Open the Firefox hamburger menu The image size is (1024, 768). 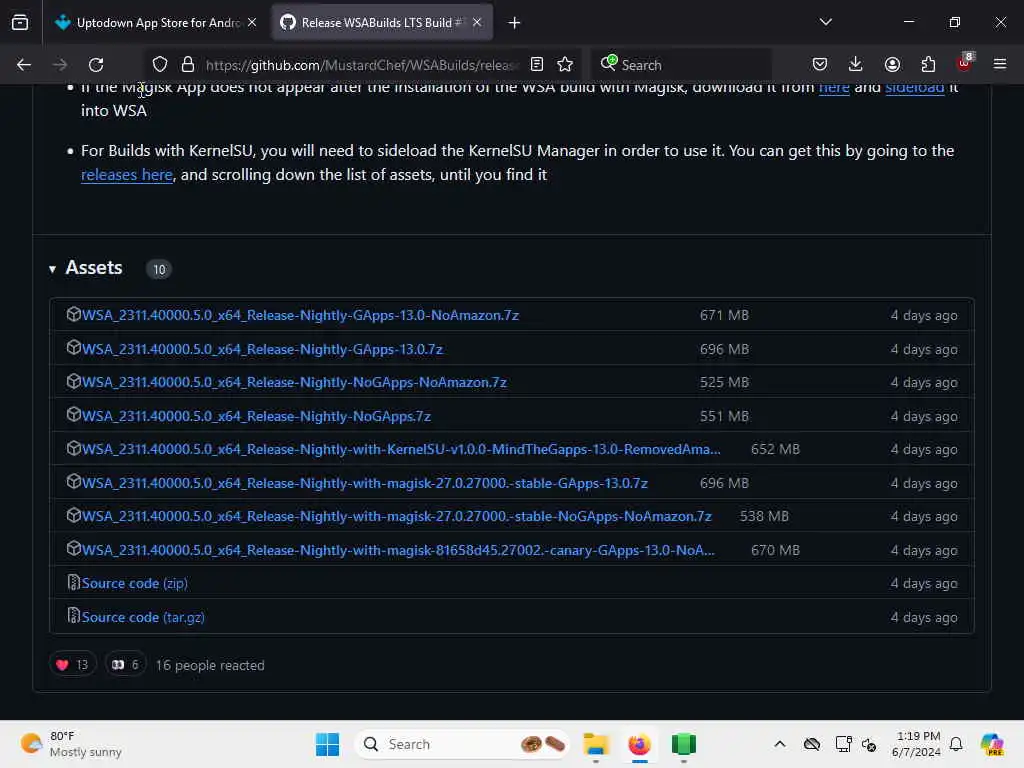click(1000, 65)
